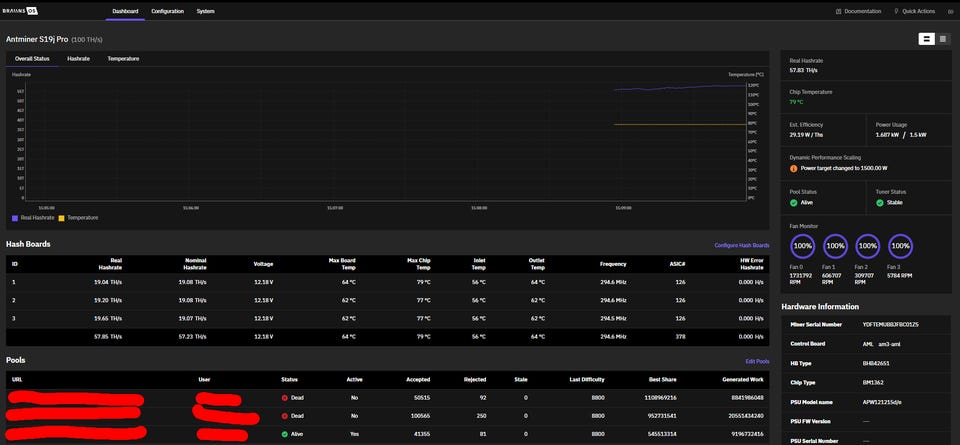Click the 294.5 MHz frequency of board 3
The height and width of the screenshot is (445, 960).
click(613, 319)
